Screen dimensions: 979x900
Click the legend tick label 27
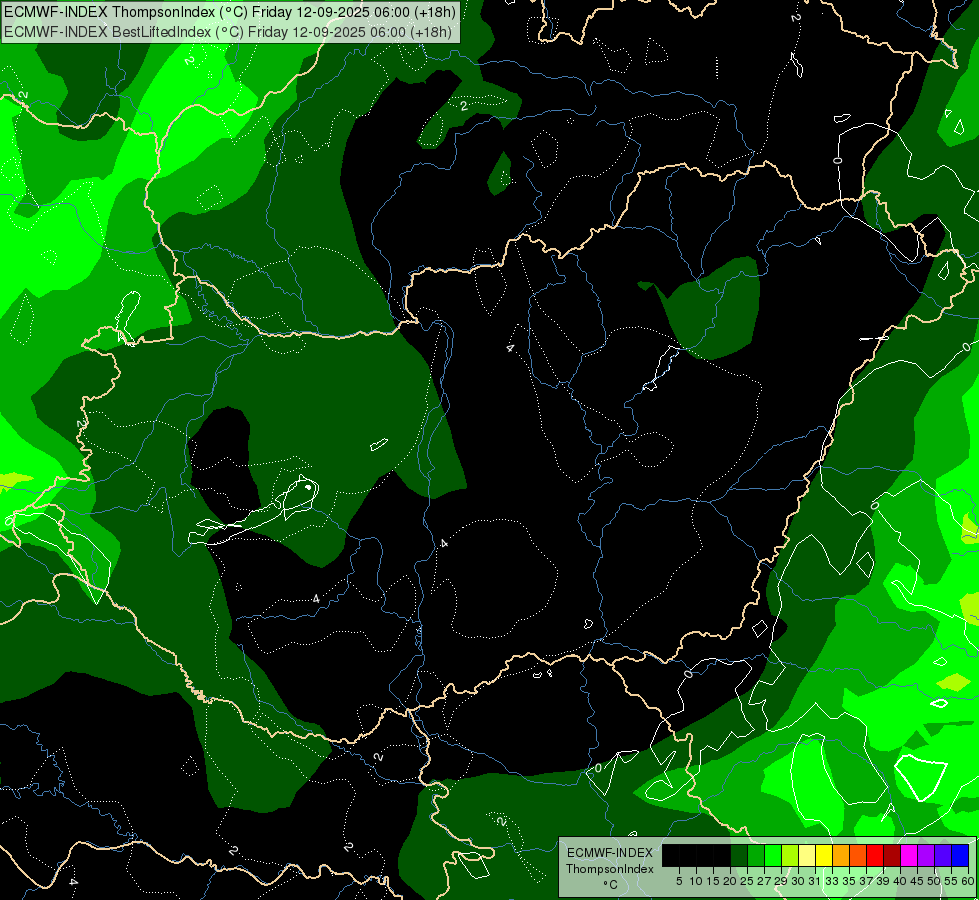[764, 881]
